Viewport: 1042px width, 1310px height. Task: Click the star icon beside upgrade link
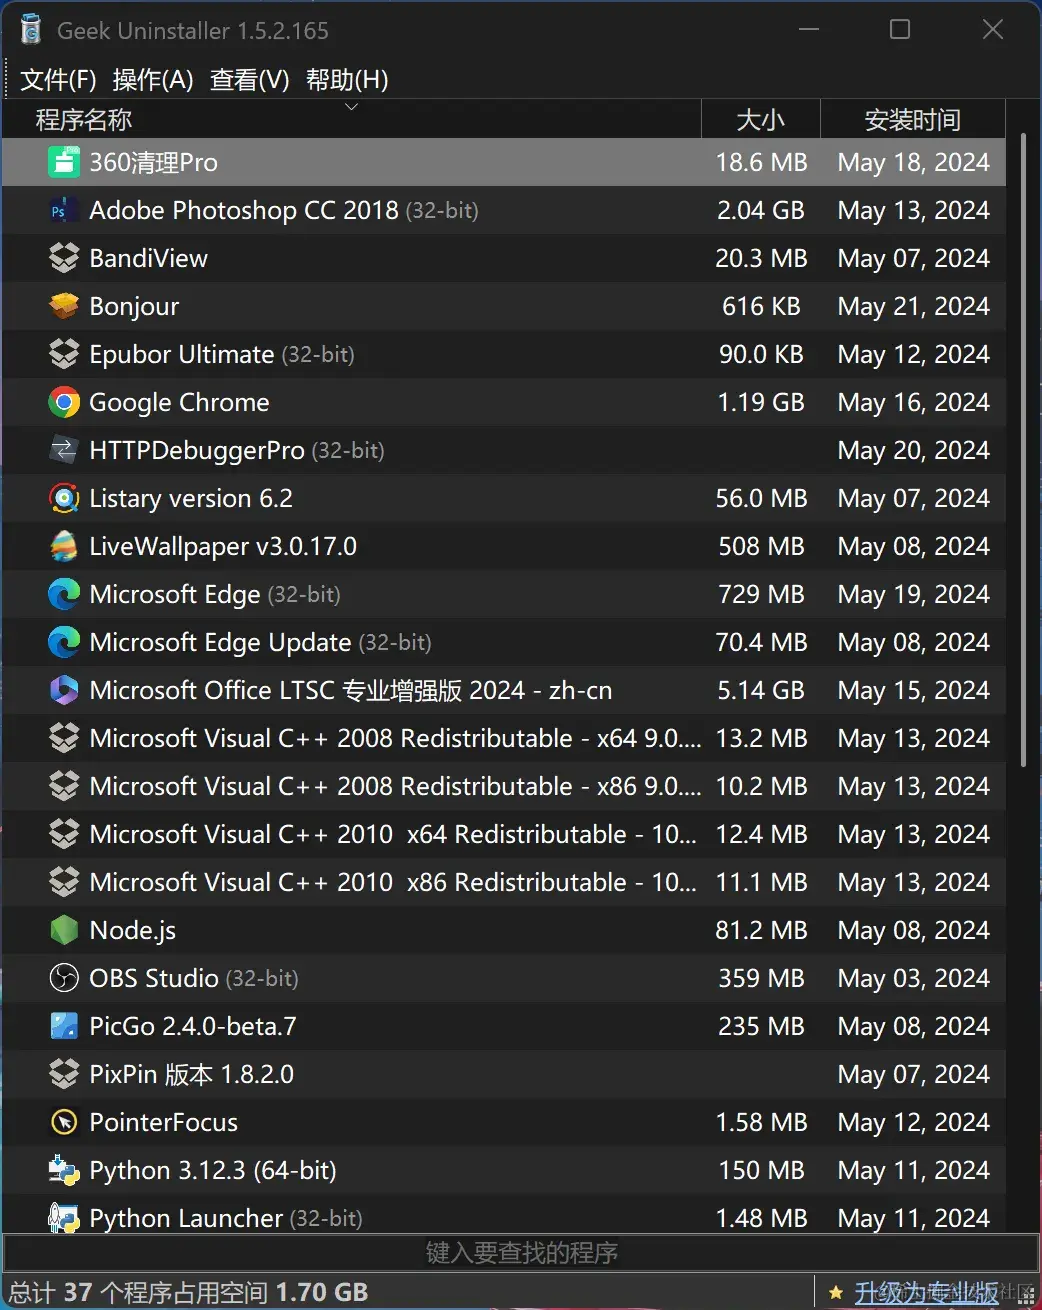(836, 1293)
